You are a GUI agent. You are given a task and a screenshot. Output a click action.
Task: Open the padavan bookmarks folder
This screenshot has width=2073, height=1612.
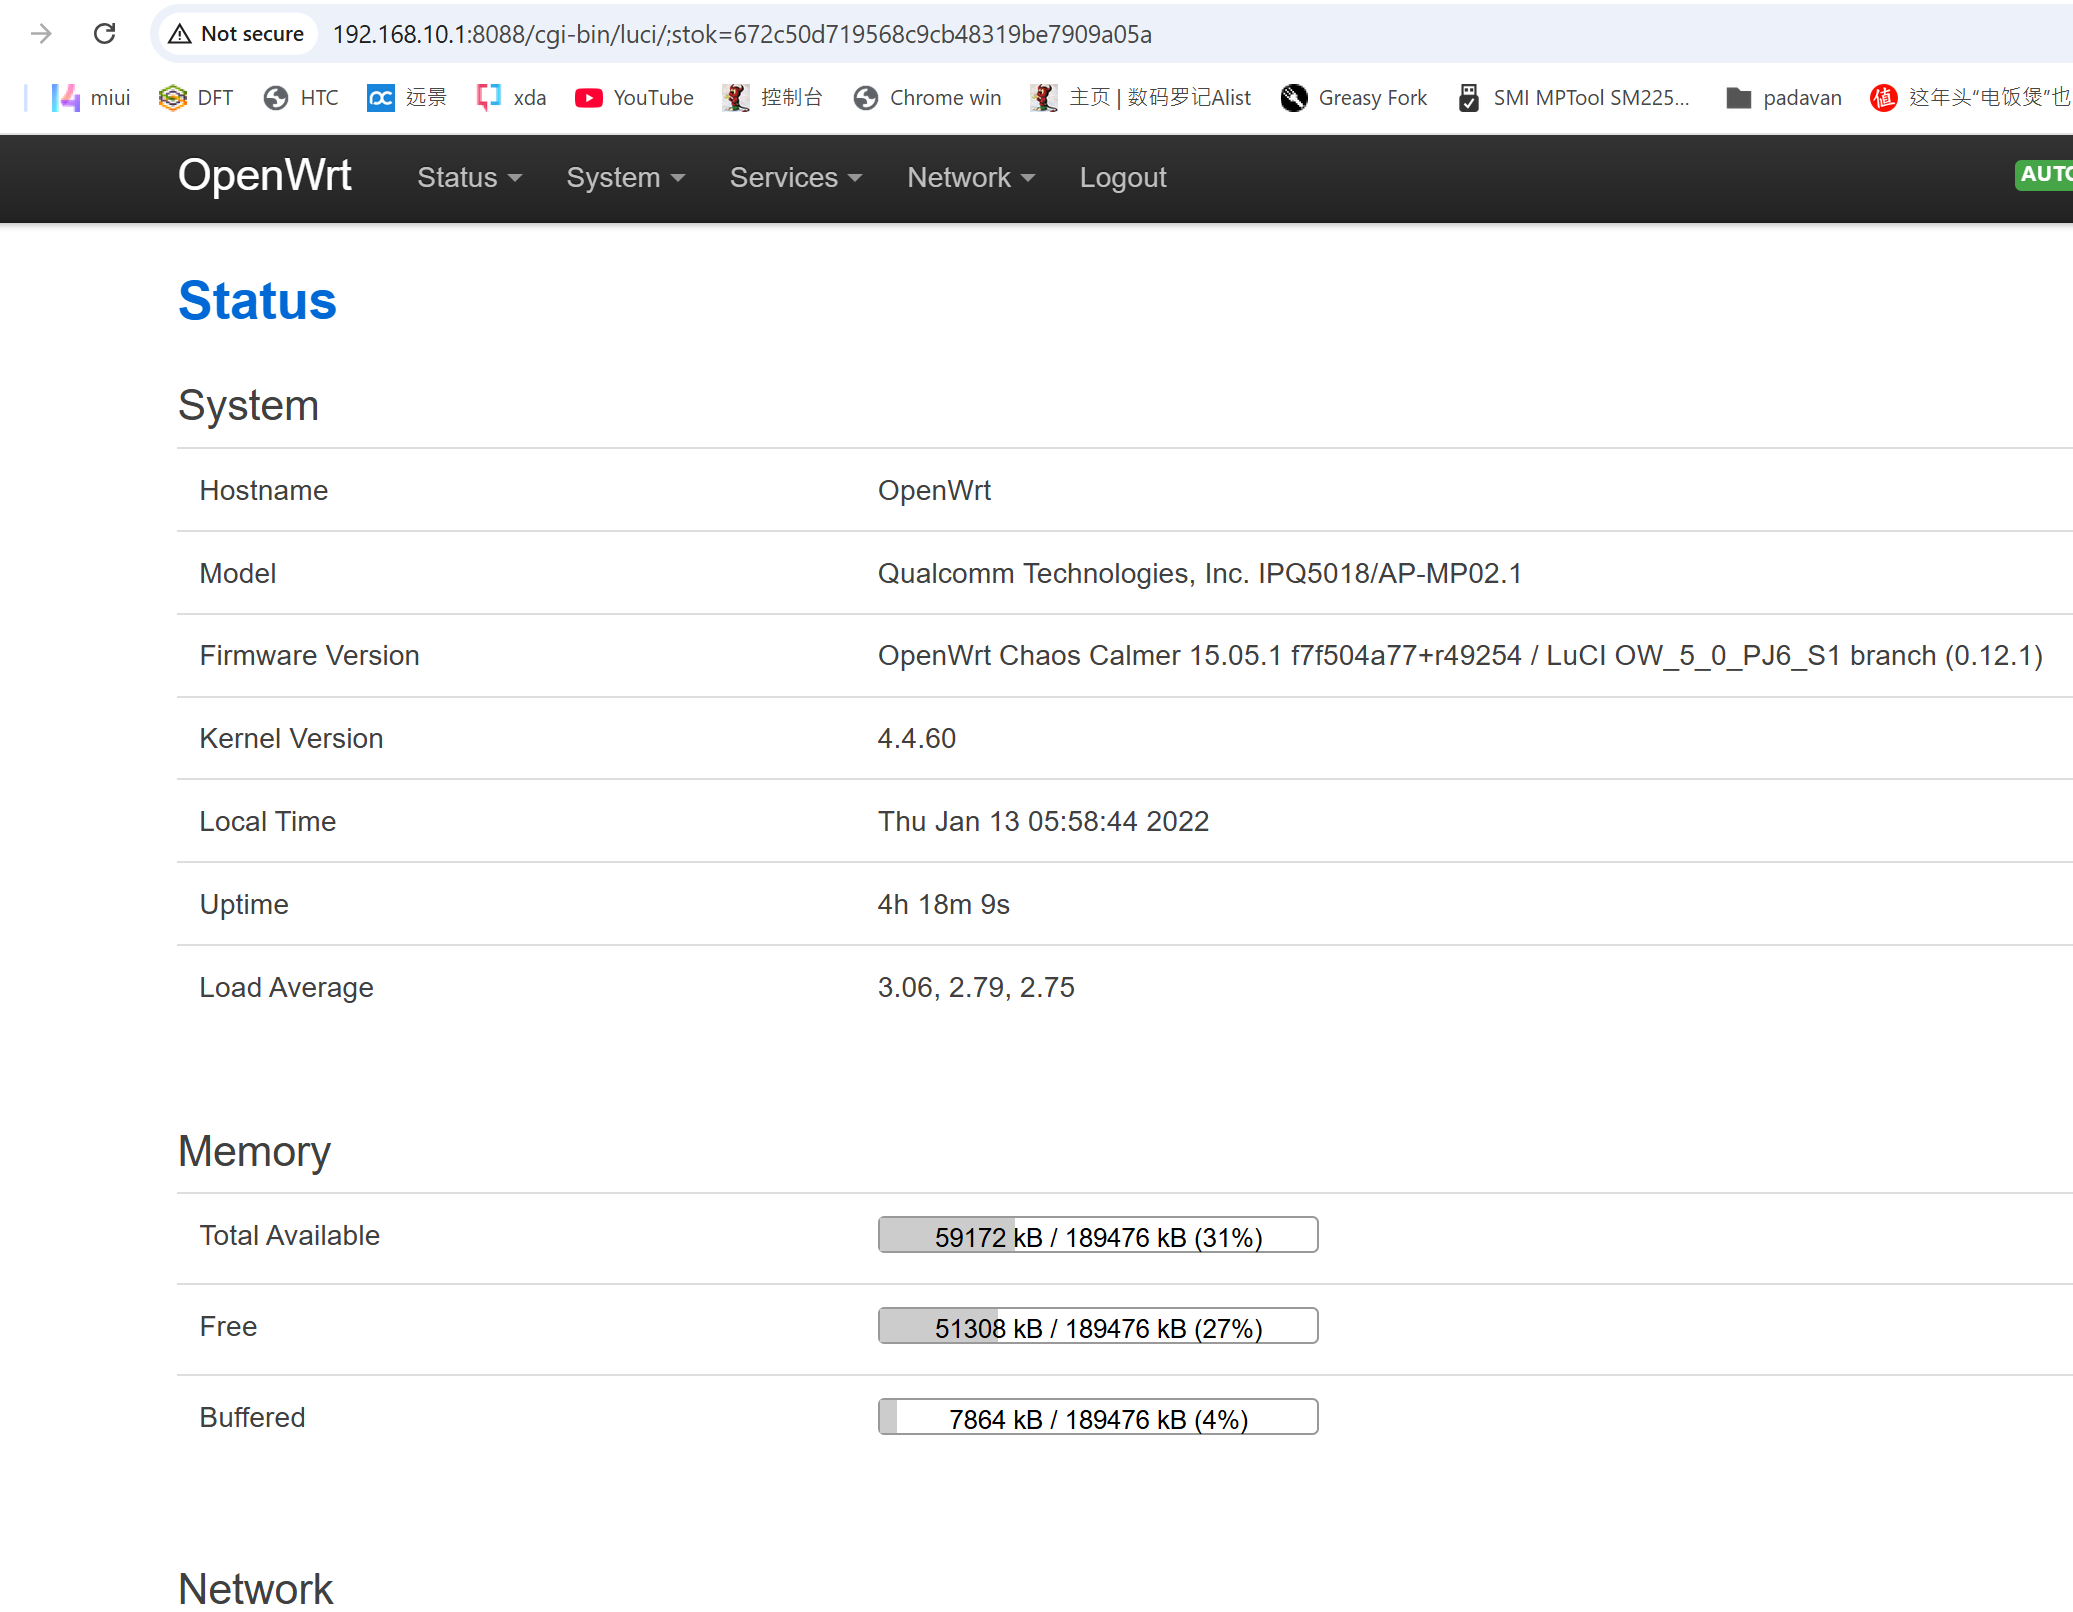point(1783,97)
